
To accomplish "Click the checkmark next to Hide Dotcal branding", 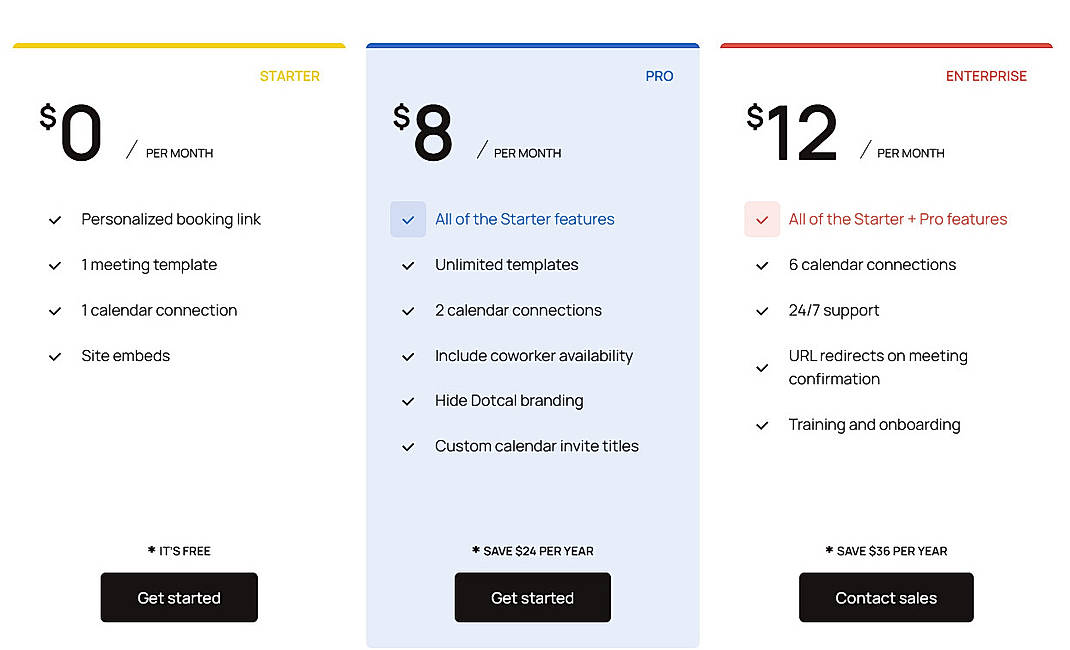I will pyautogui.click(x=409, y=401).
